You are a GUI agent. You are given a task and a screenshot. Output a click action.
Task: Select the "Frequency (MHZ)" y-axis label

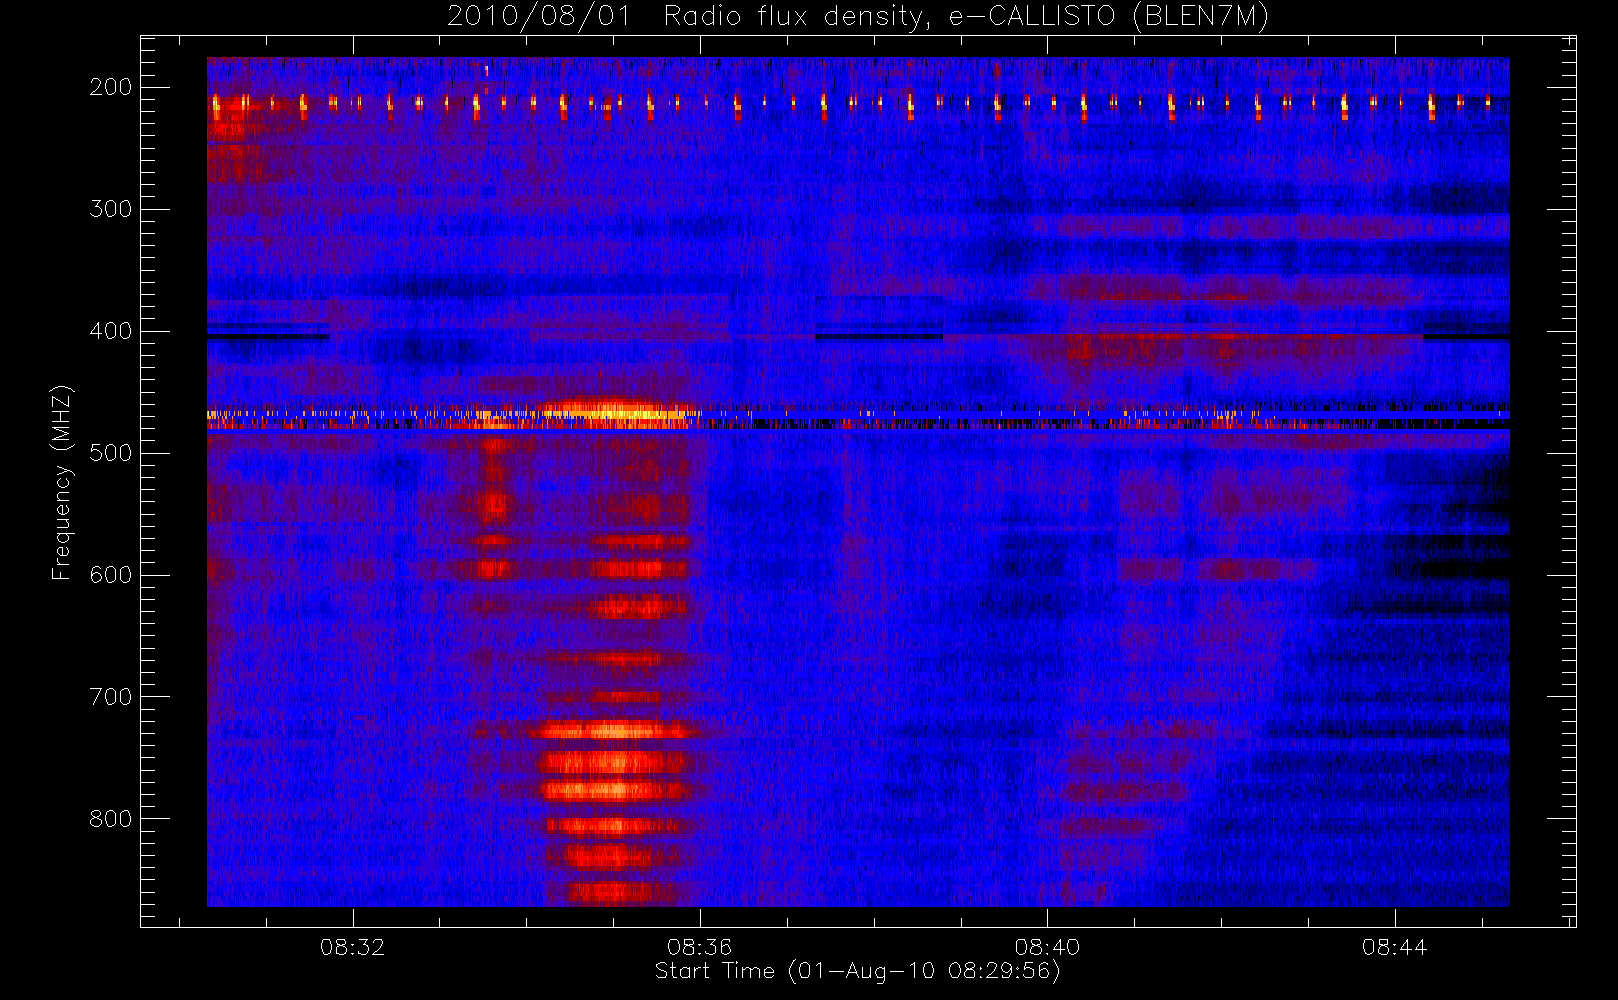pos(62,482)
